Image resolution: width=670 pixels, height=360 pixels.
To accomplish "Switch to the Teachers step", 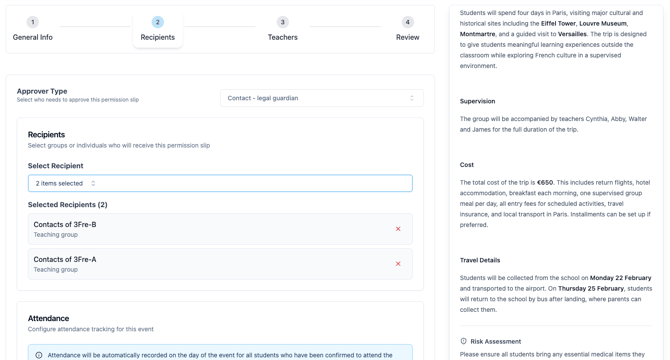I will pyautogui.click(x=282, y=37).
